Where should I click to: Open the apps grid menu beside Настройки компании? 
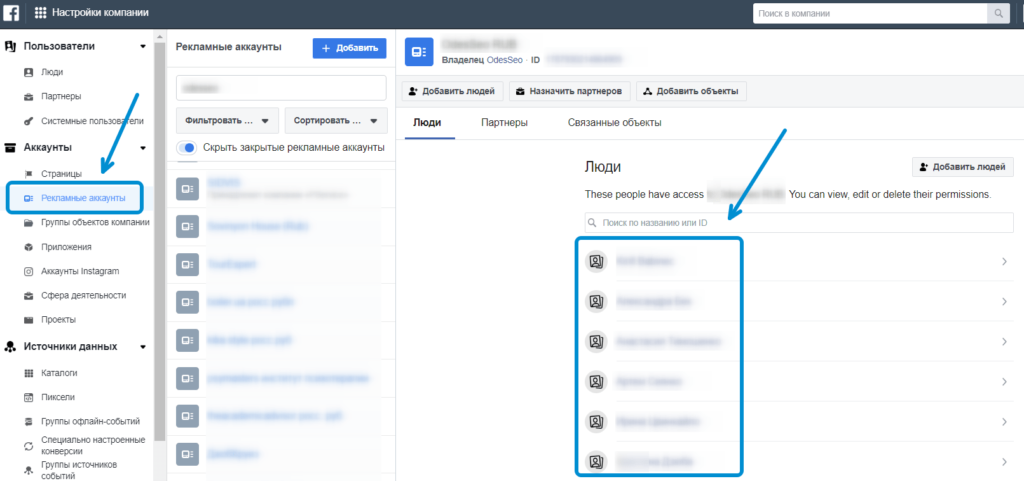tap(40, 12)
